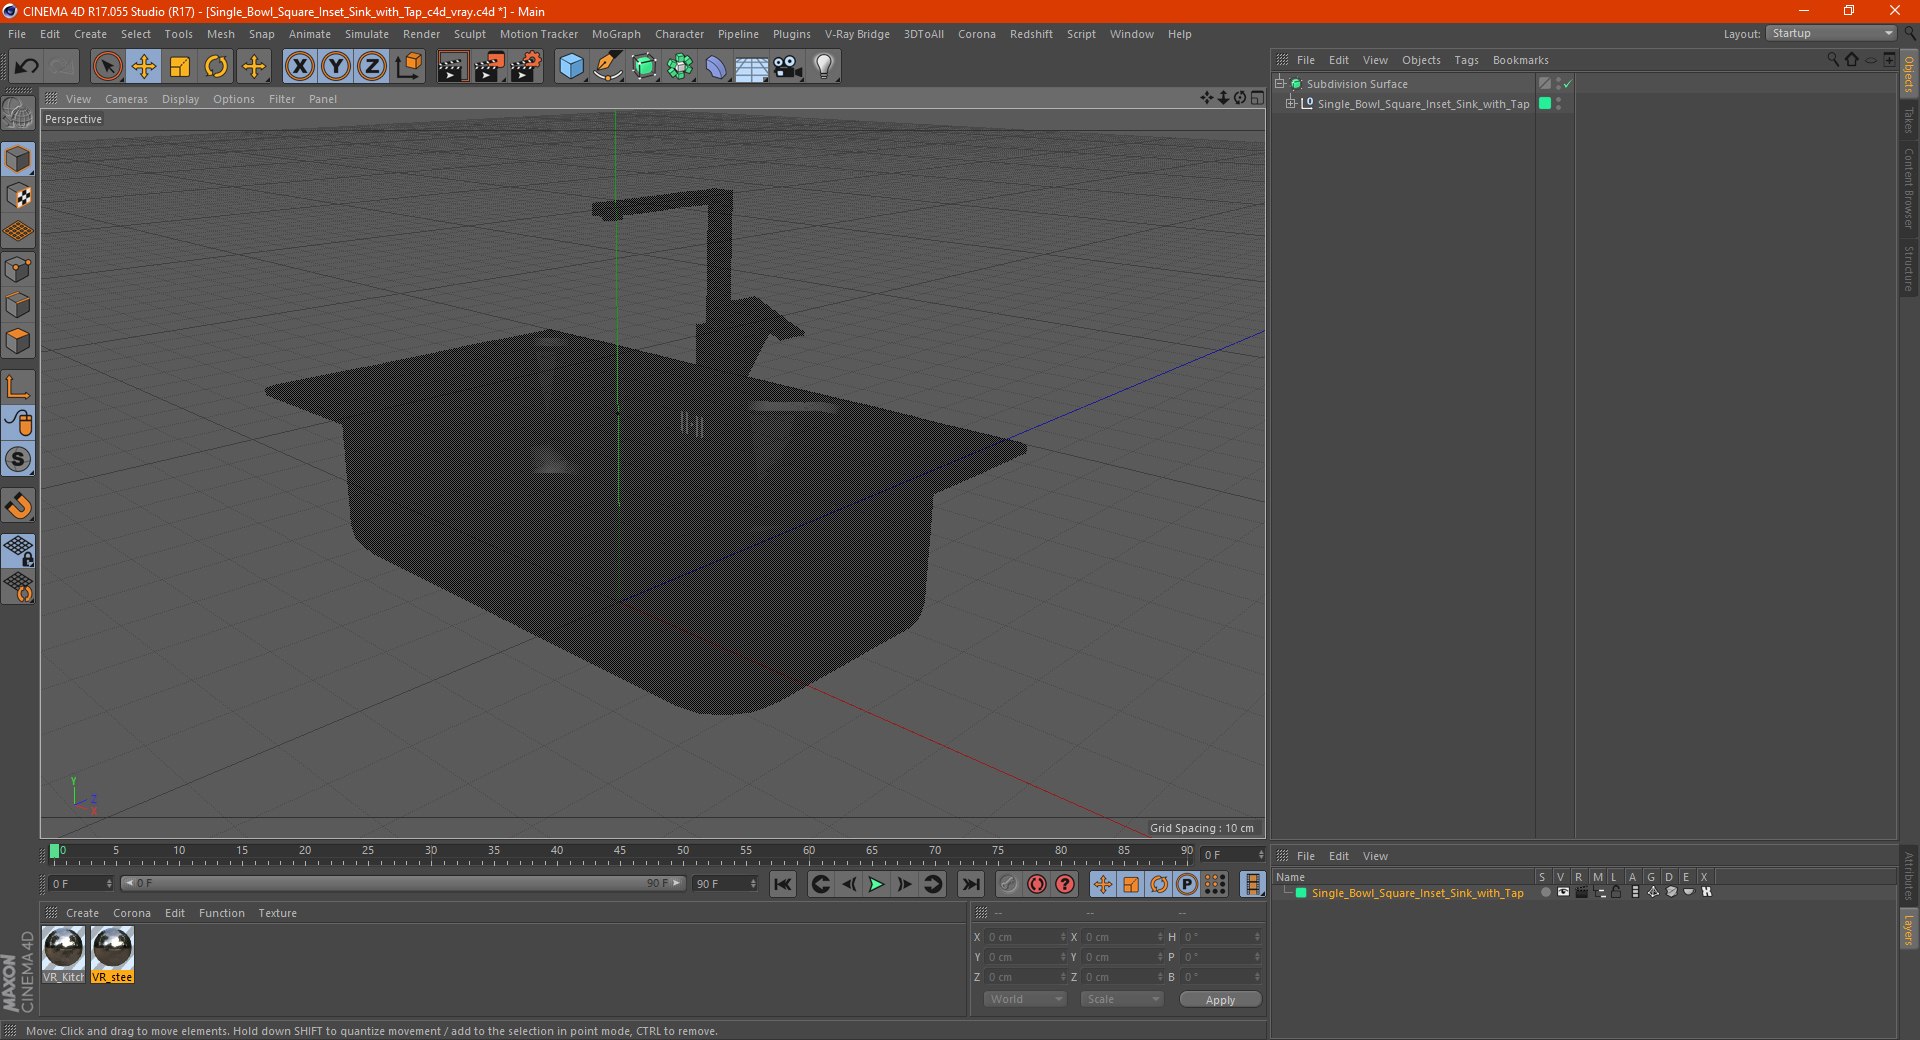Toggle layer solo in Layer Manager

click(x=1545, y=893)
